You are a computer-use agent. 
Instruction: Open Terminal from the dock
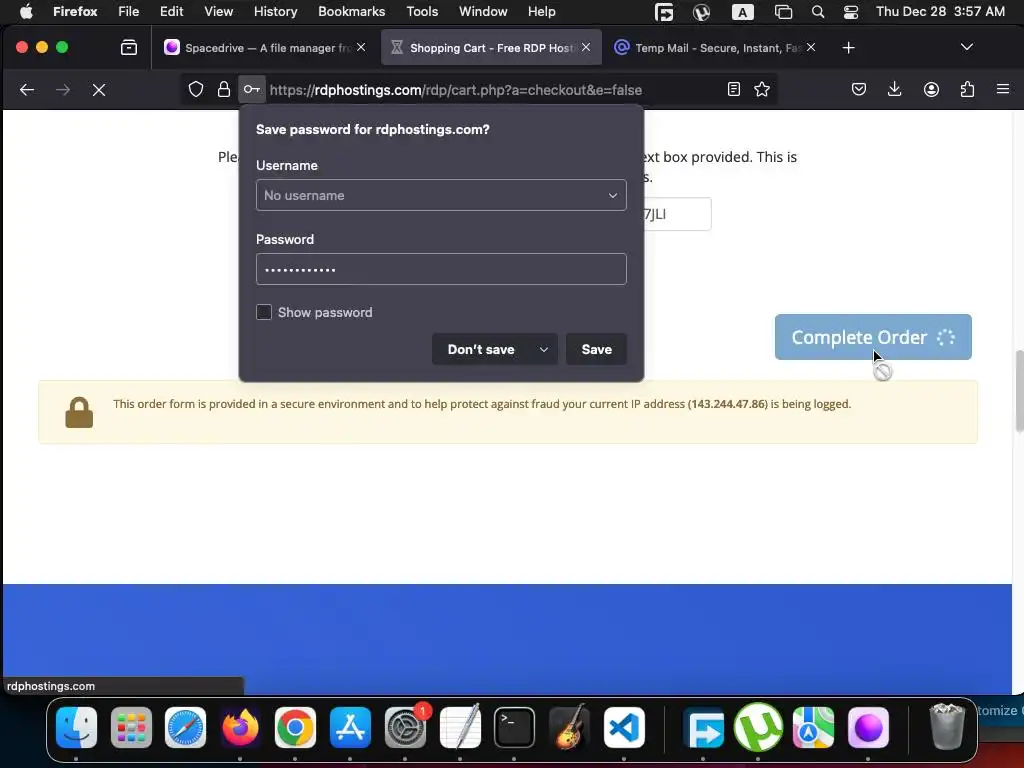(515, 727)
